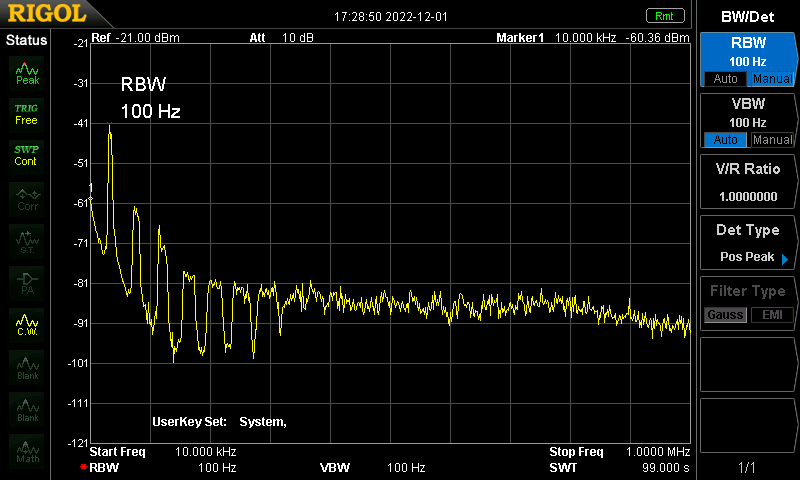Click the Rmt remote indicator

click(x=665, y=16)
